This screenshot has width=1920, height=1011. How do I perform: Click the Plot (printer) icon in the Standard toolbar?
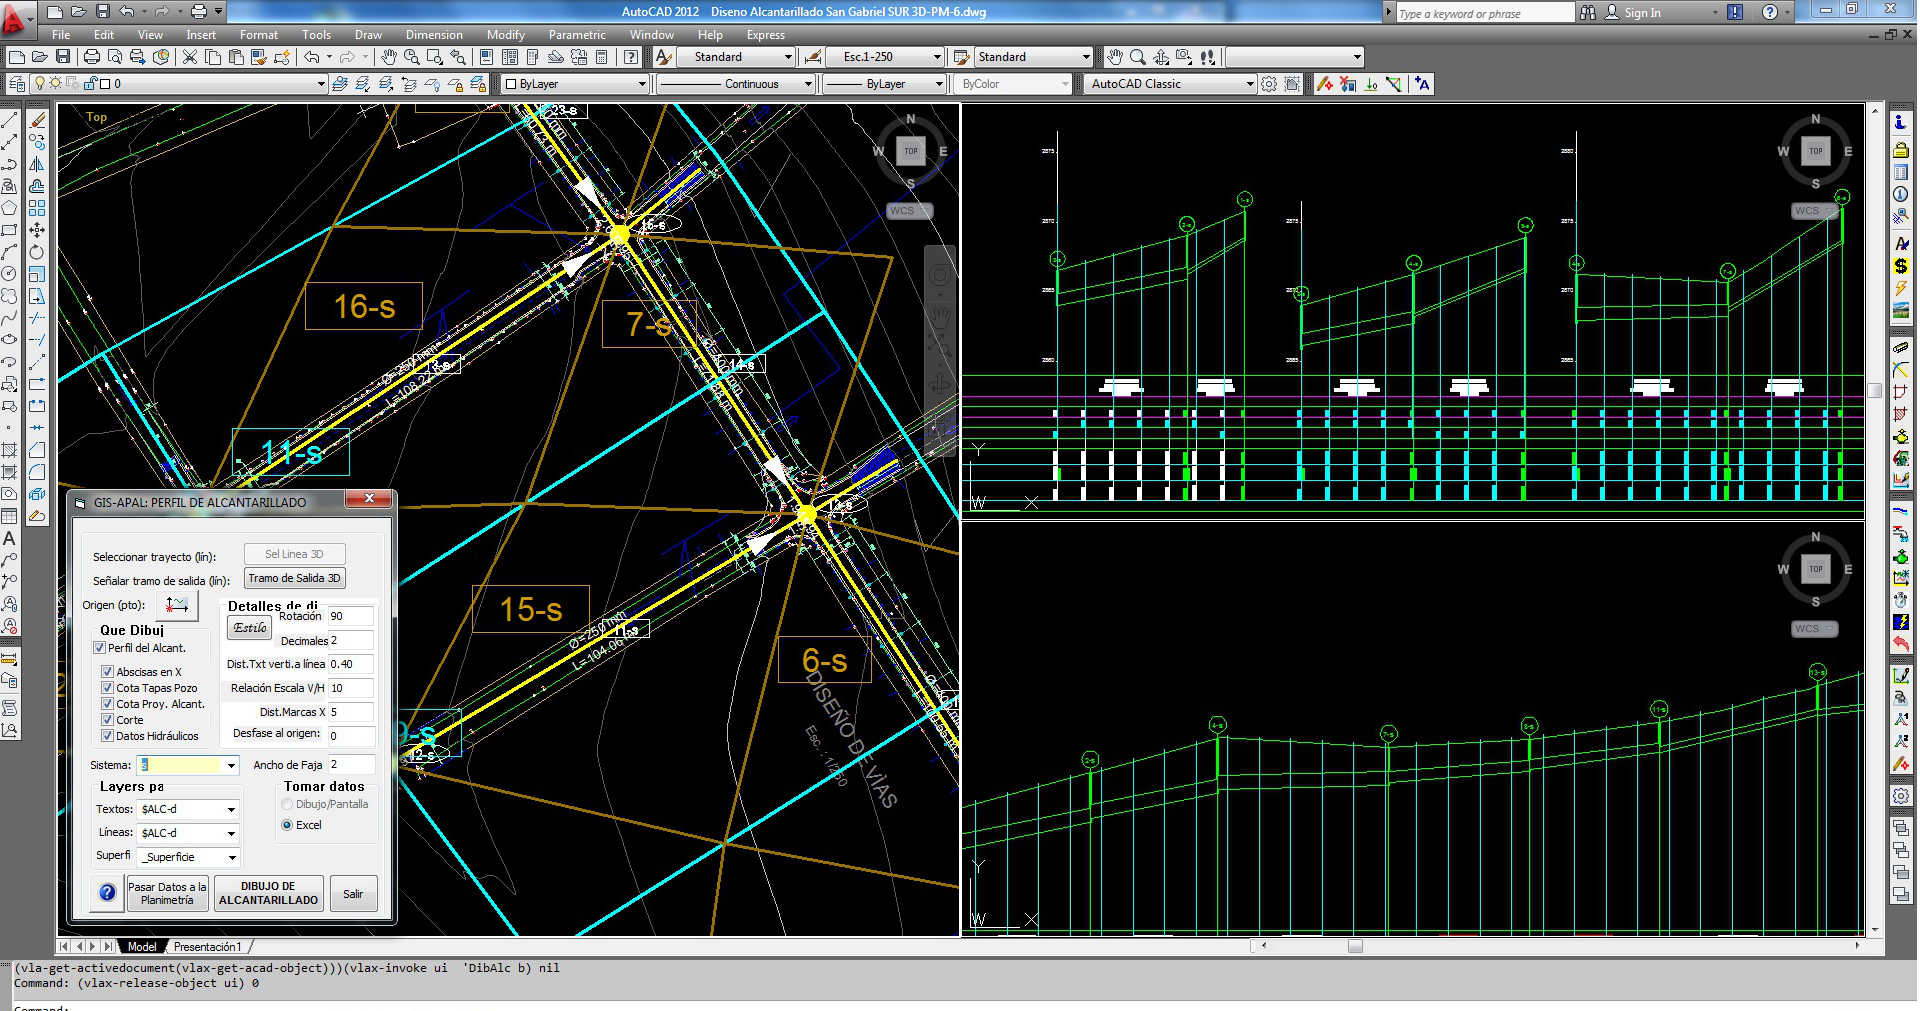(92, 57)
